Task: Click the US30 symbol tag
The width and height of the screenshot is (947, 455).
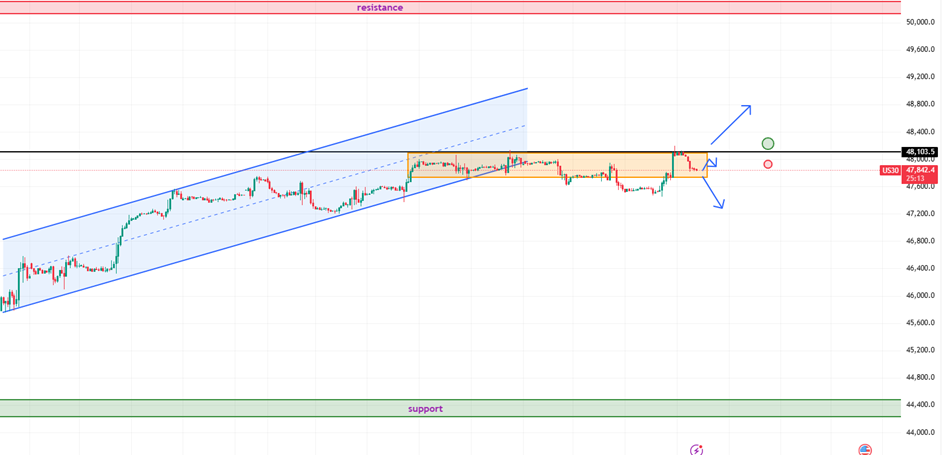Action: tap(890, 171)
